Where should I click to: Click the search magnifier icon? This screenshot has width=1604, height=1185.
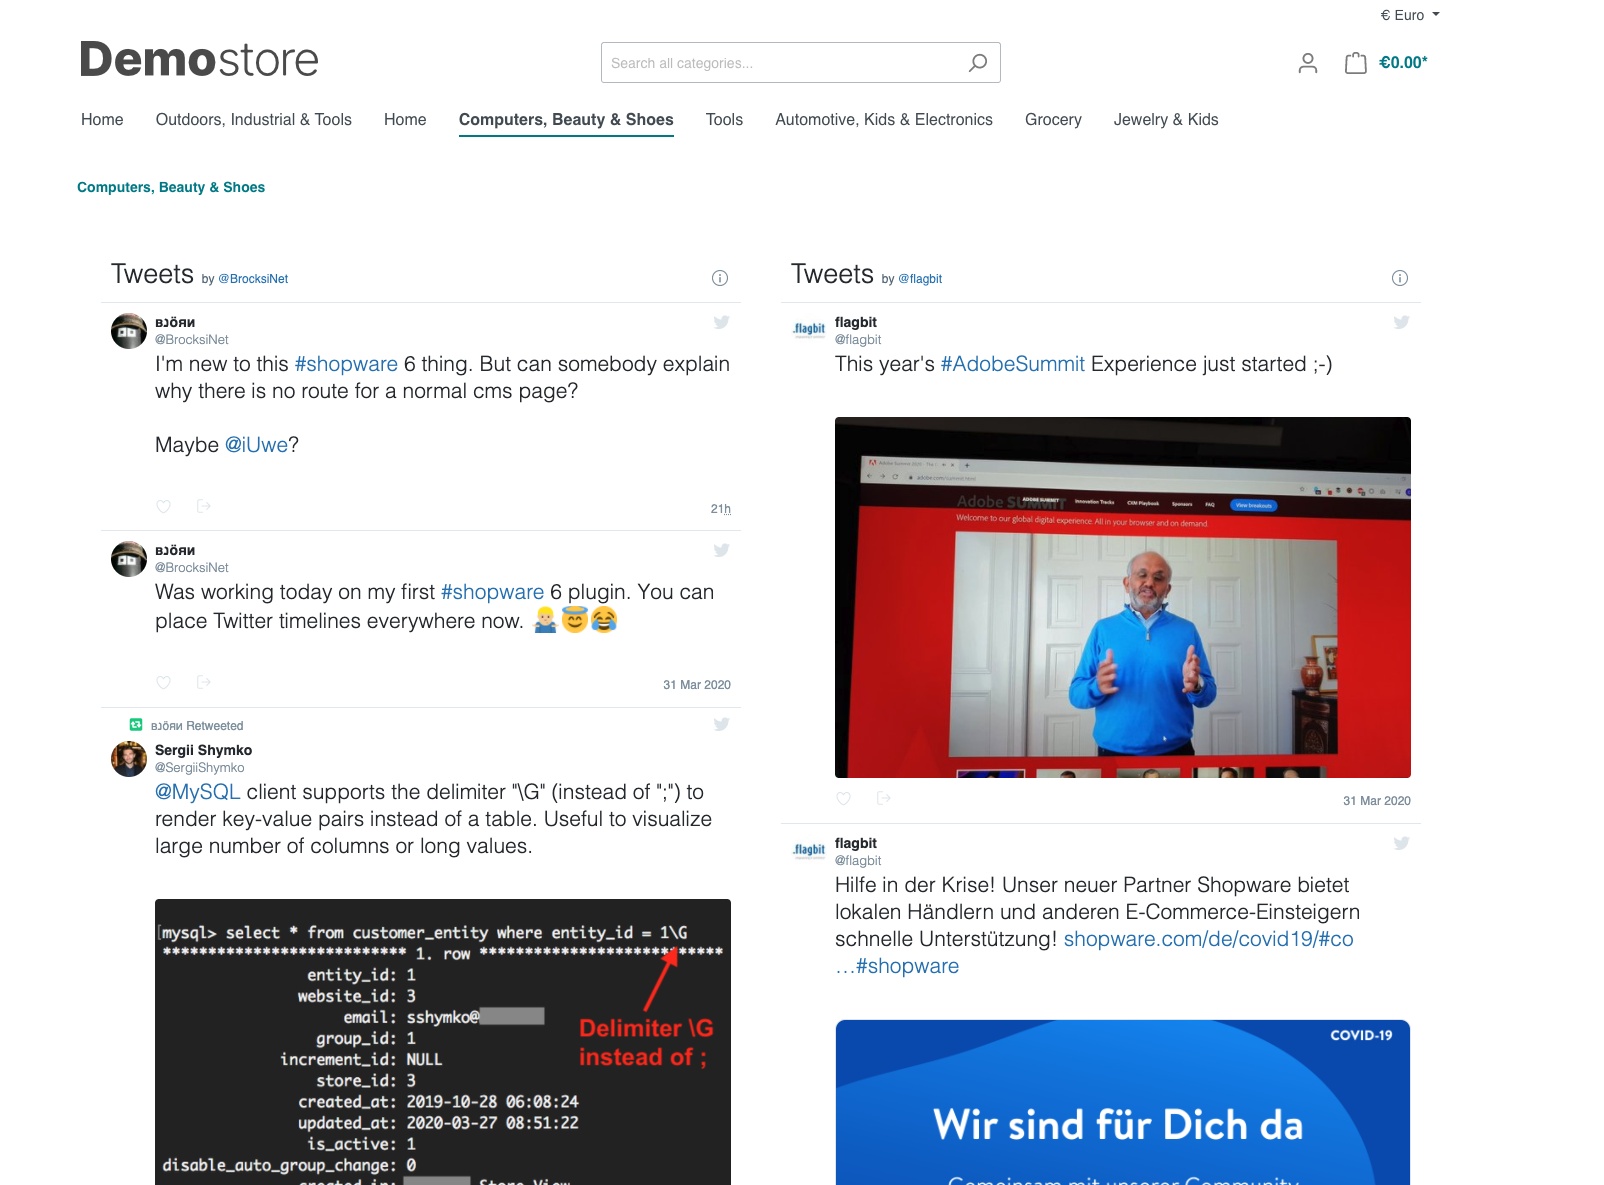pos(978,63)
